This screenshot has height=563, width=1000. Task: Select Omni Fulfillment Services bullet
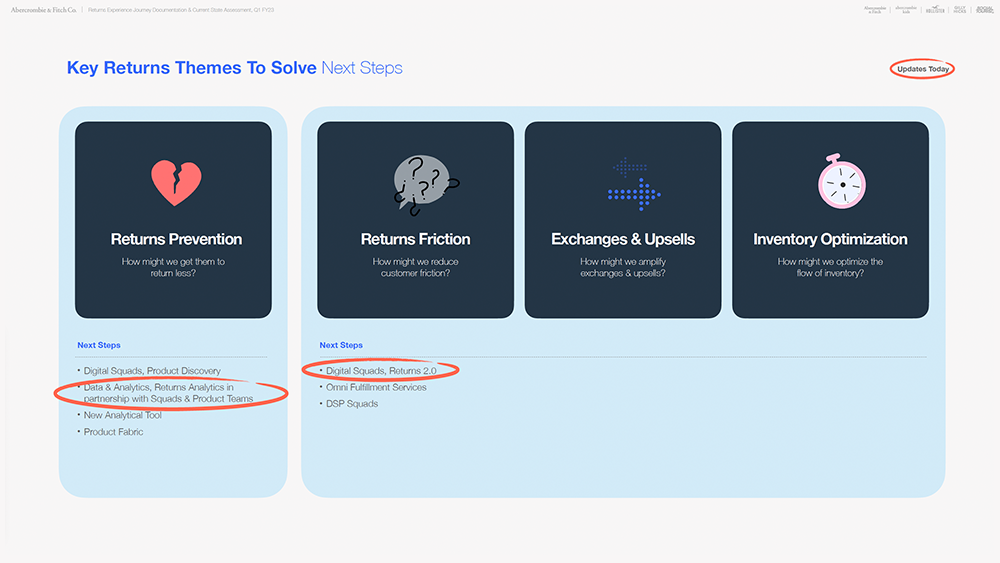(376, 387)
